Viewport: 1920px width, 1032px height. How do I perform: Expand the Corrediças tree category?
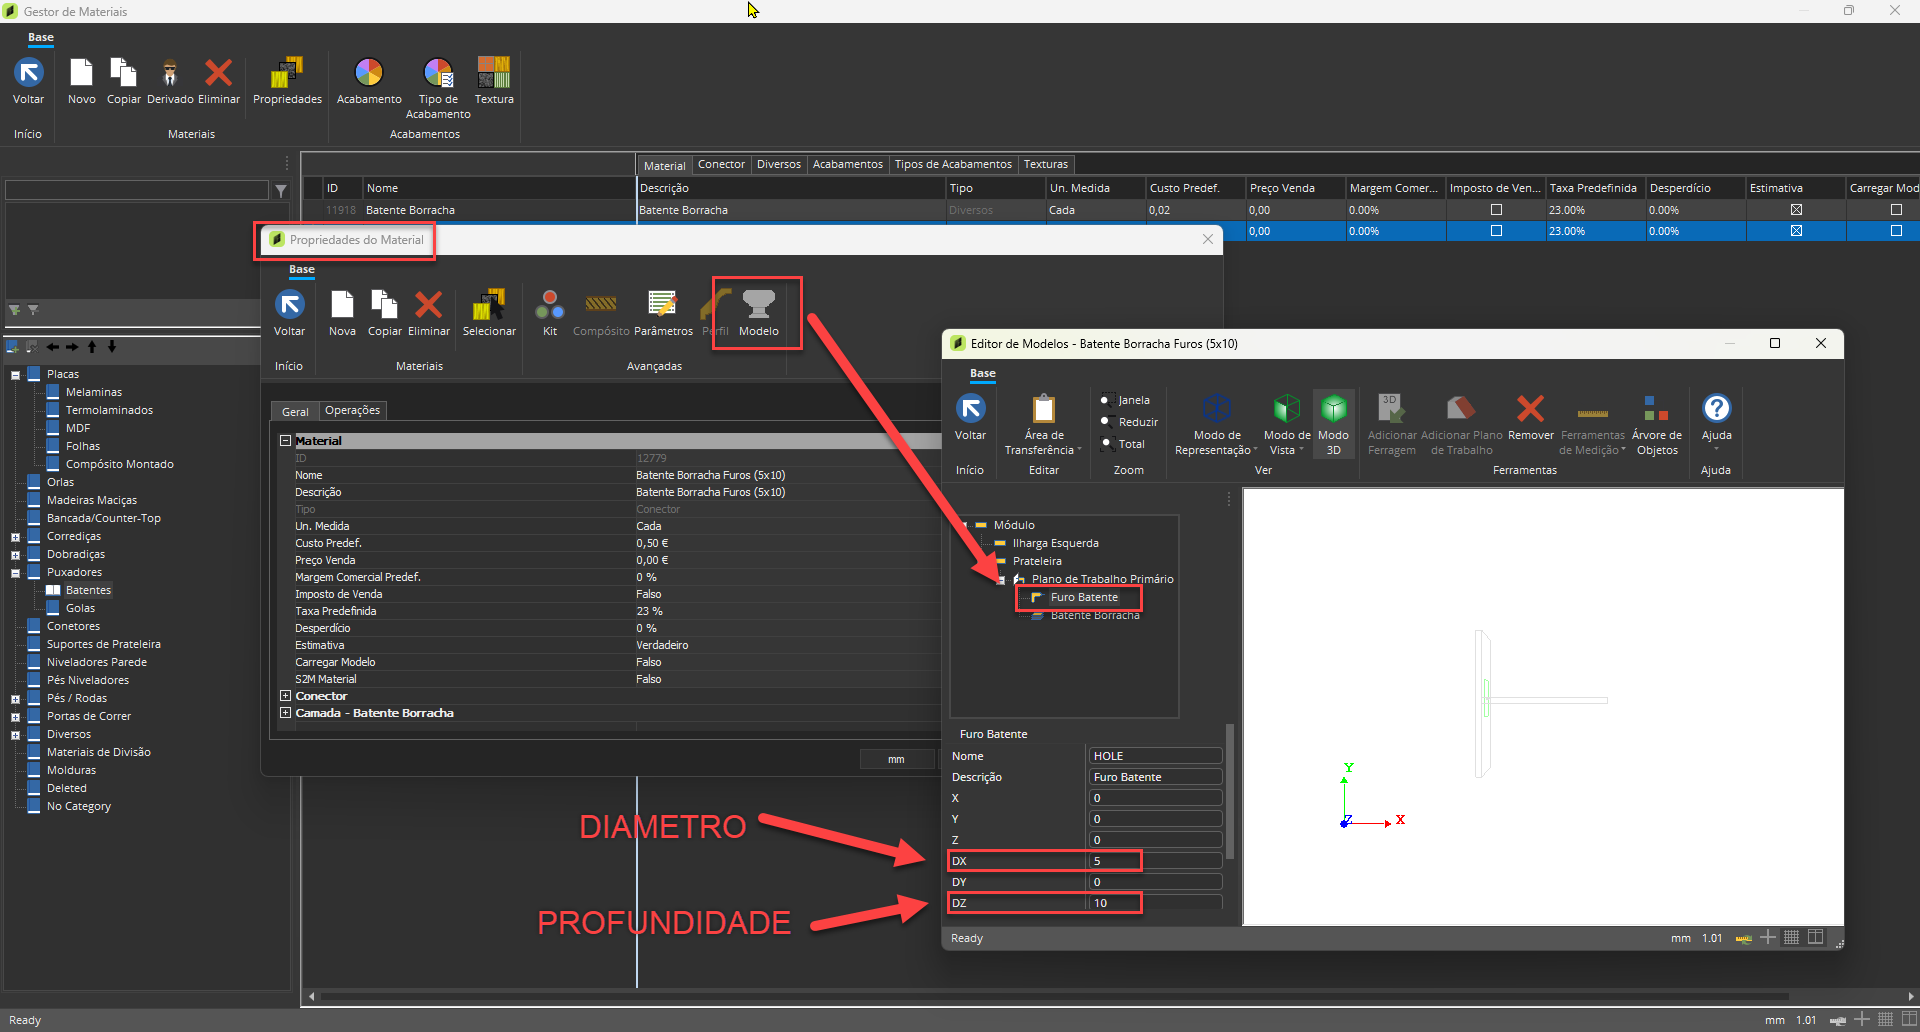click(15, 537)
